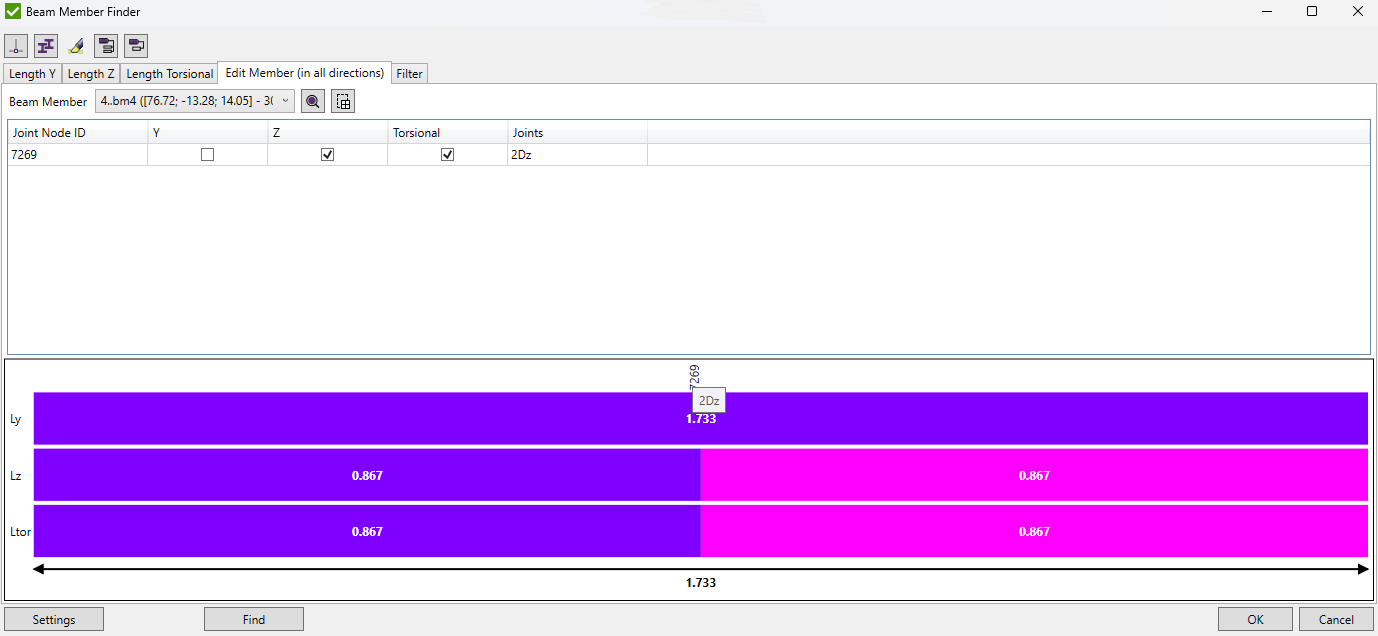Click the green checkmark app icon
Image resolution: width=1378 pixels, height=636 pixels.
pos(13,12)
